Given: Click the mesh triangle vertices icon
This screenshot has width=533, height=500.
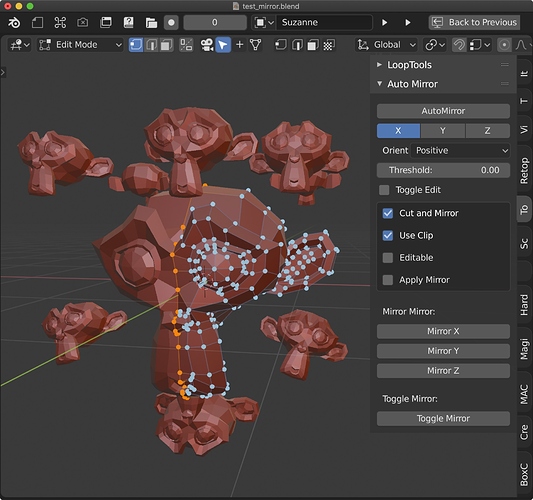Looking at the screenshot, I should (256, 45).
